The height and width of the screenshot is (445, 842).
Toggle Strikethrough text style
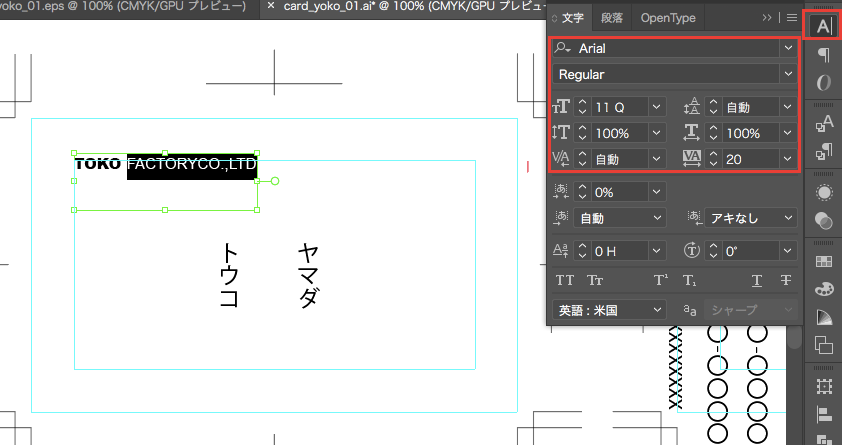(x=786, y=280)
